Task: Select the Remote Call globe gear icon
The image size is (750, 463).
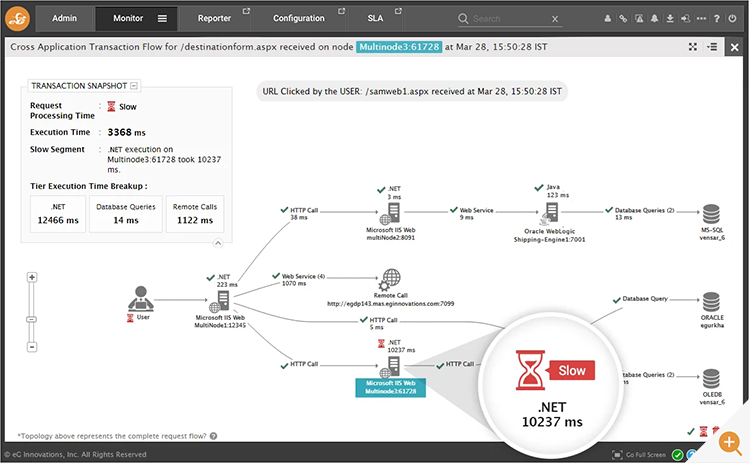Action: (389, 280)
